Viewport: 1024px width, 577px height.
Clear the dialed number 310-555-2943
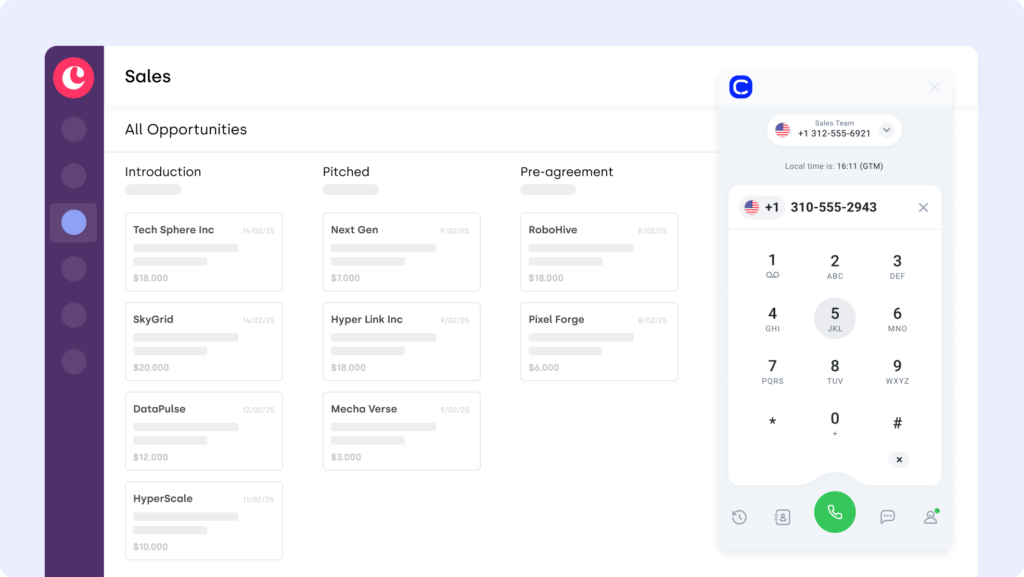[x=923, y=207]
